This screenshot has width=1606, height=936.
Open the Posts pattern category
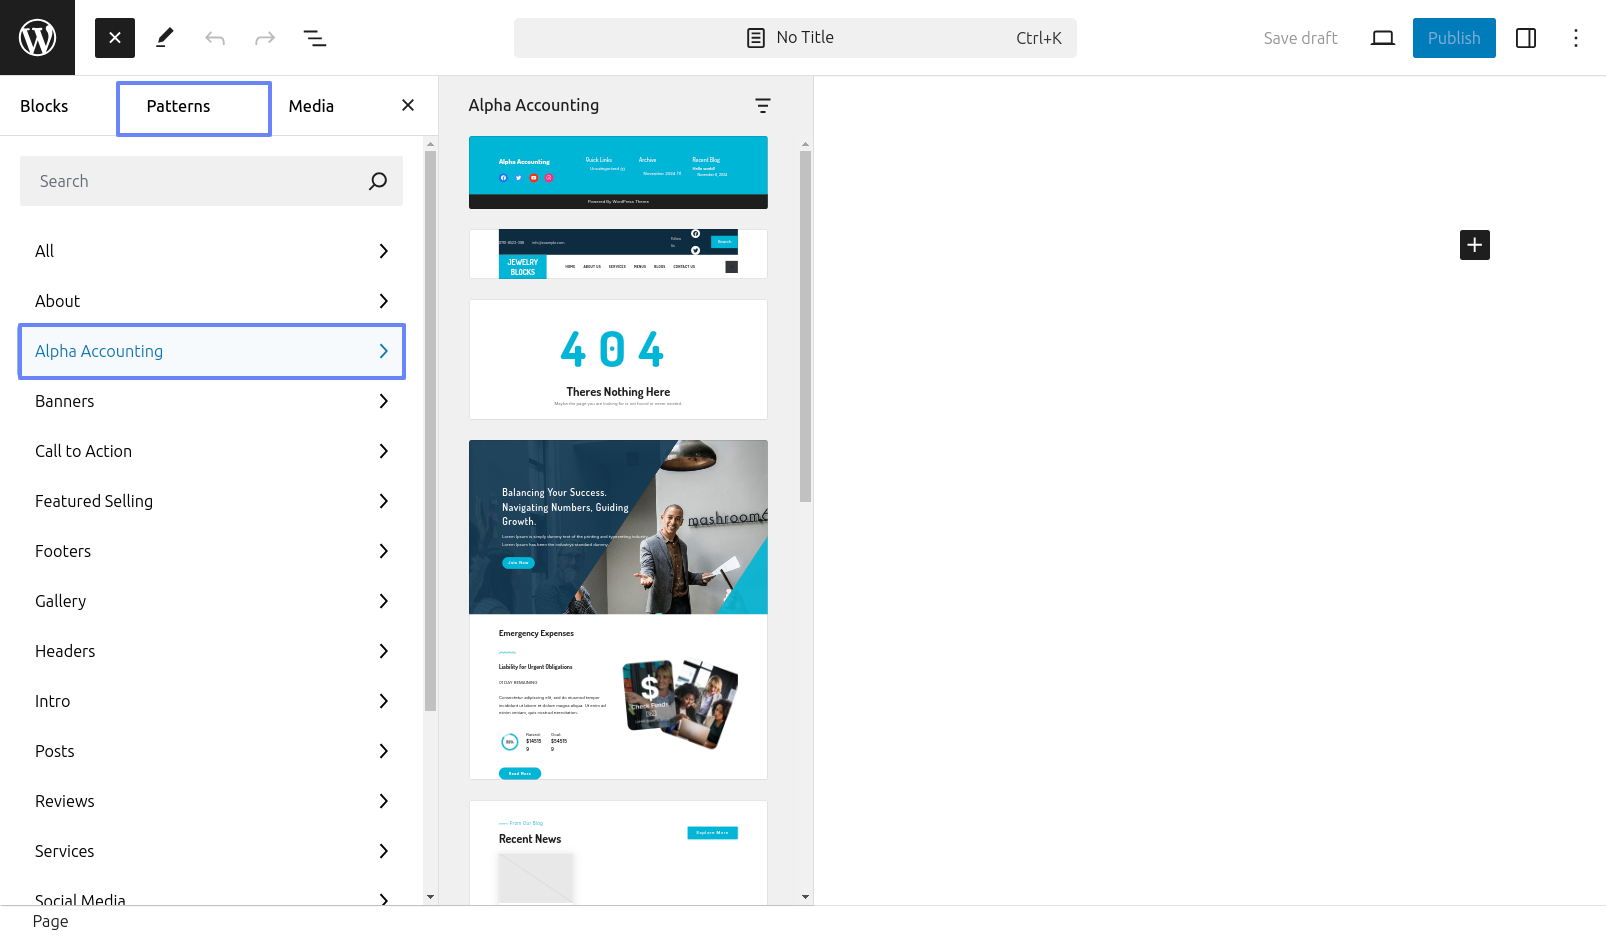[x=211, y=751]
